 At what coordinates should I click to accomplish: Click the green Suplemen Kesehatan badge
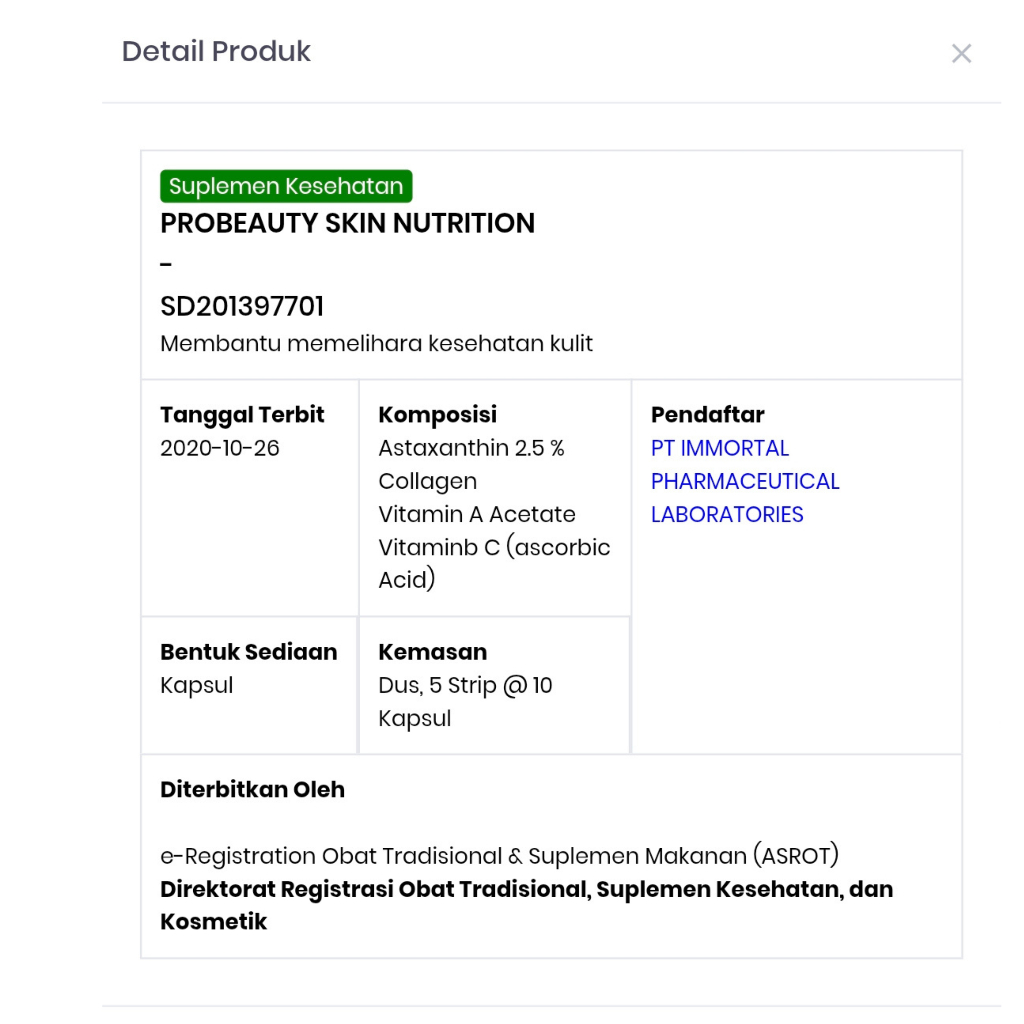286,186
